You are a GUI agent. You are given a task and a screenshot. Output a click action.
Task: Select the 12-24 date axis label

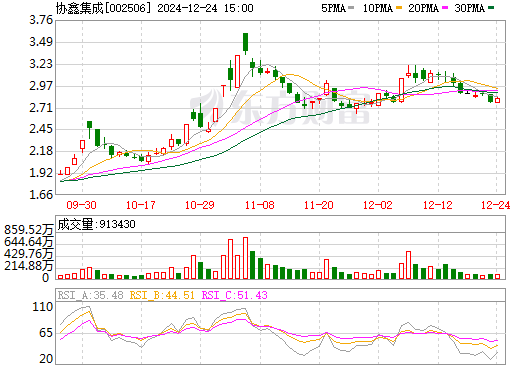(496, 205)
